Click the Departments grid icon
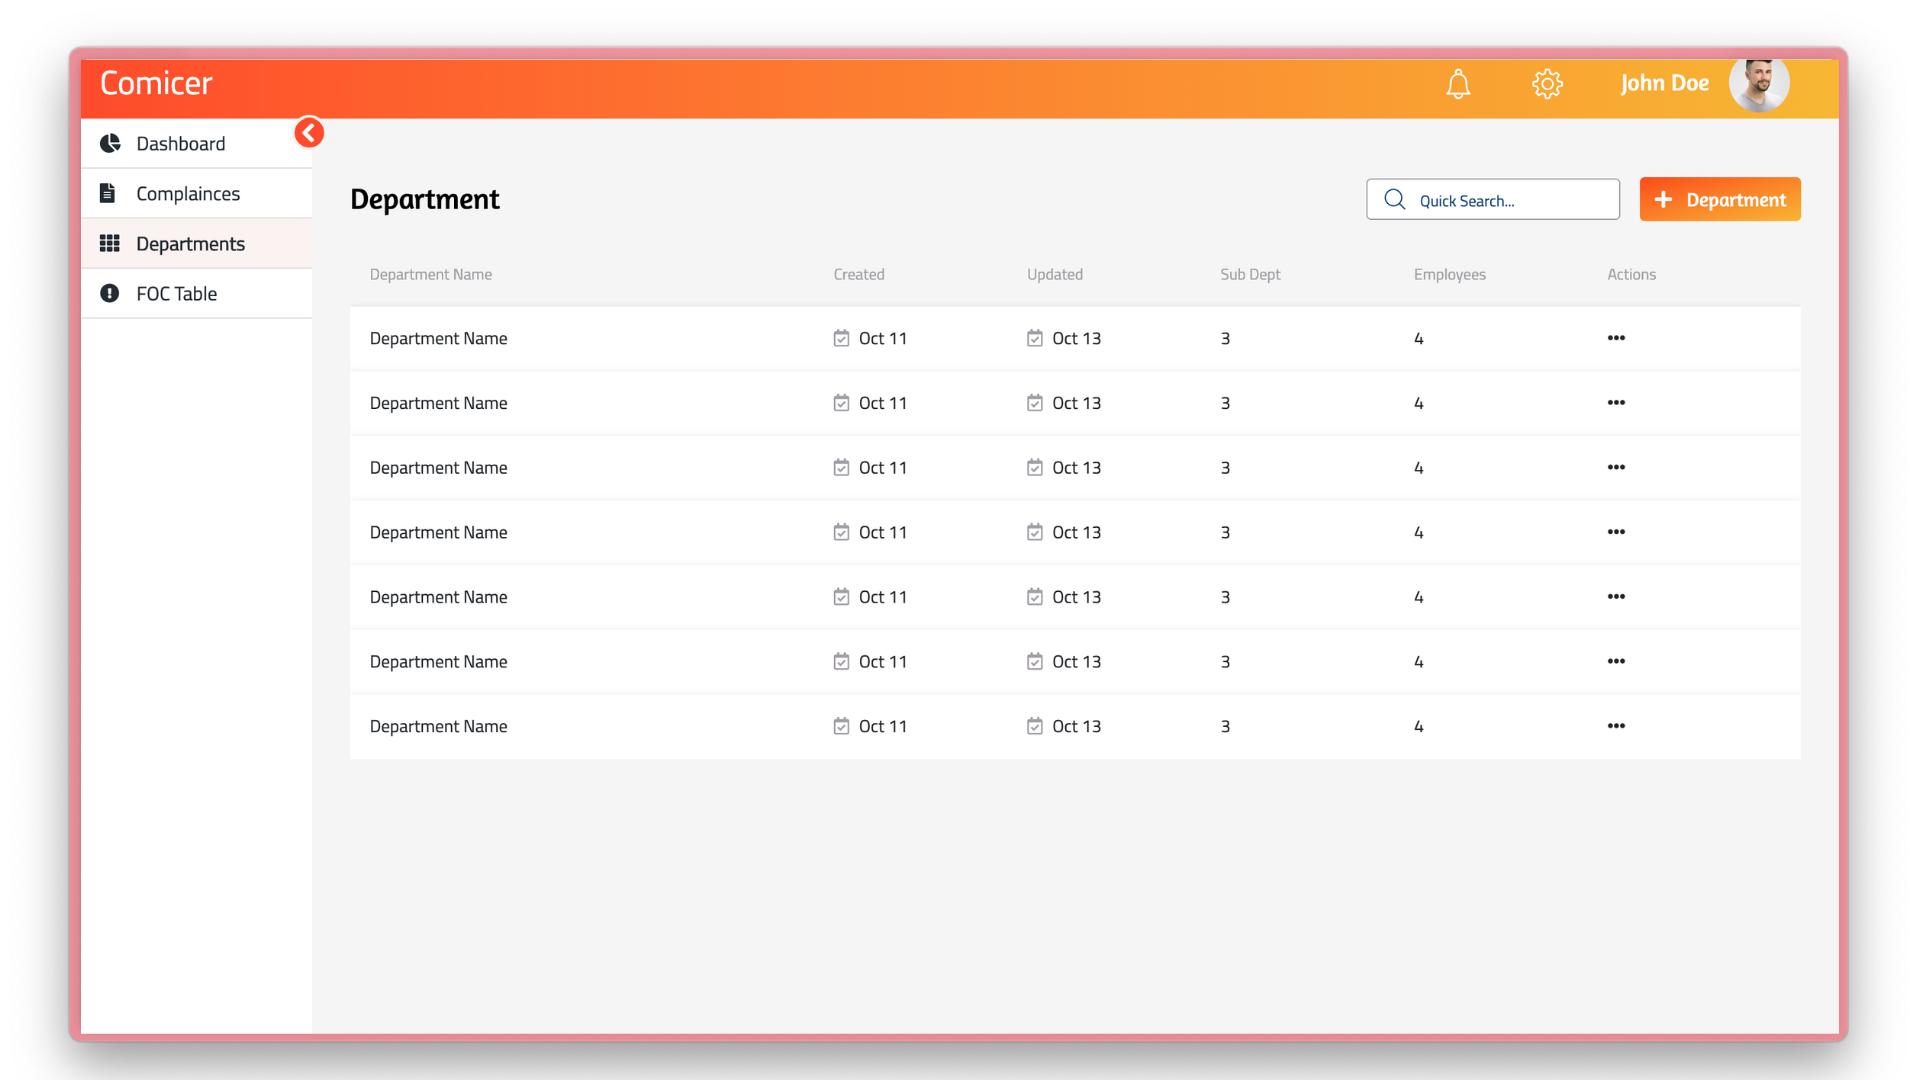Screen dimensions: 1920x1080 coord(110,243)
